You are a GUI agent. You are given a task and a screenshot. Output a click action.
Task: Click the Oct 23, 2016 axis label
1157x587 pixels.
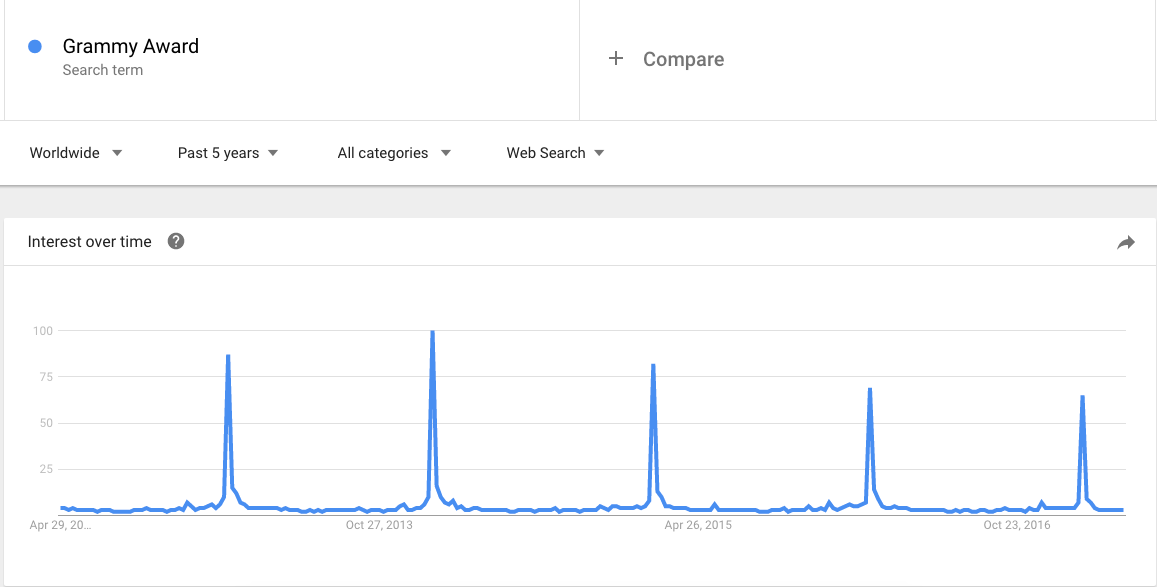[1016, 524]
